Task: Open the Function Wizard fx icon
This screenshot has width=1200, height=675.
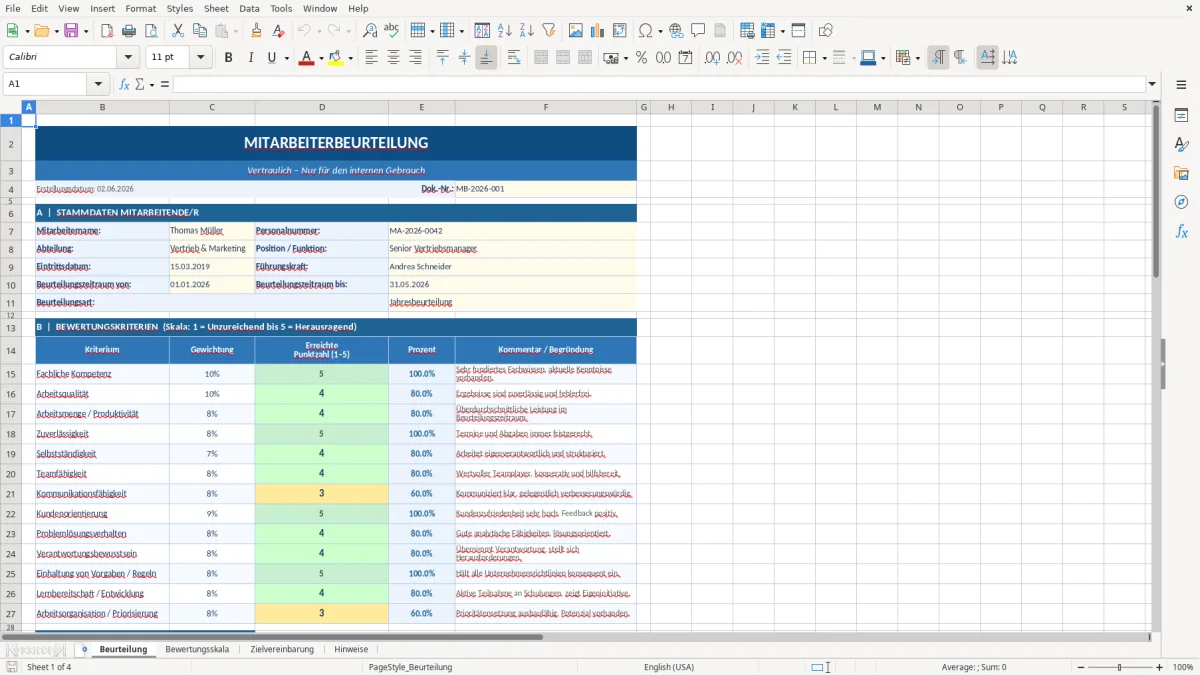Action: click(x=124, y=85)
